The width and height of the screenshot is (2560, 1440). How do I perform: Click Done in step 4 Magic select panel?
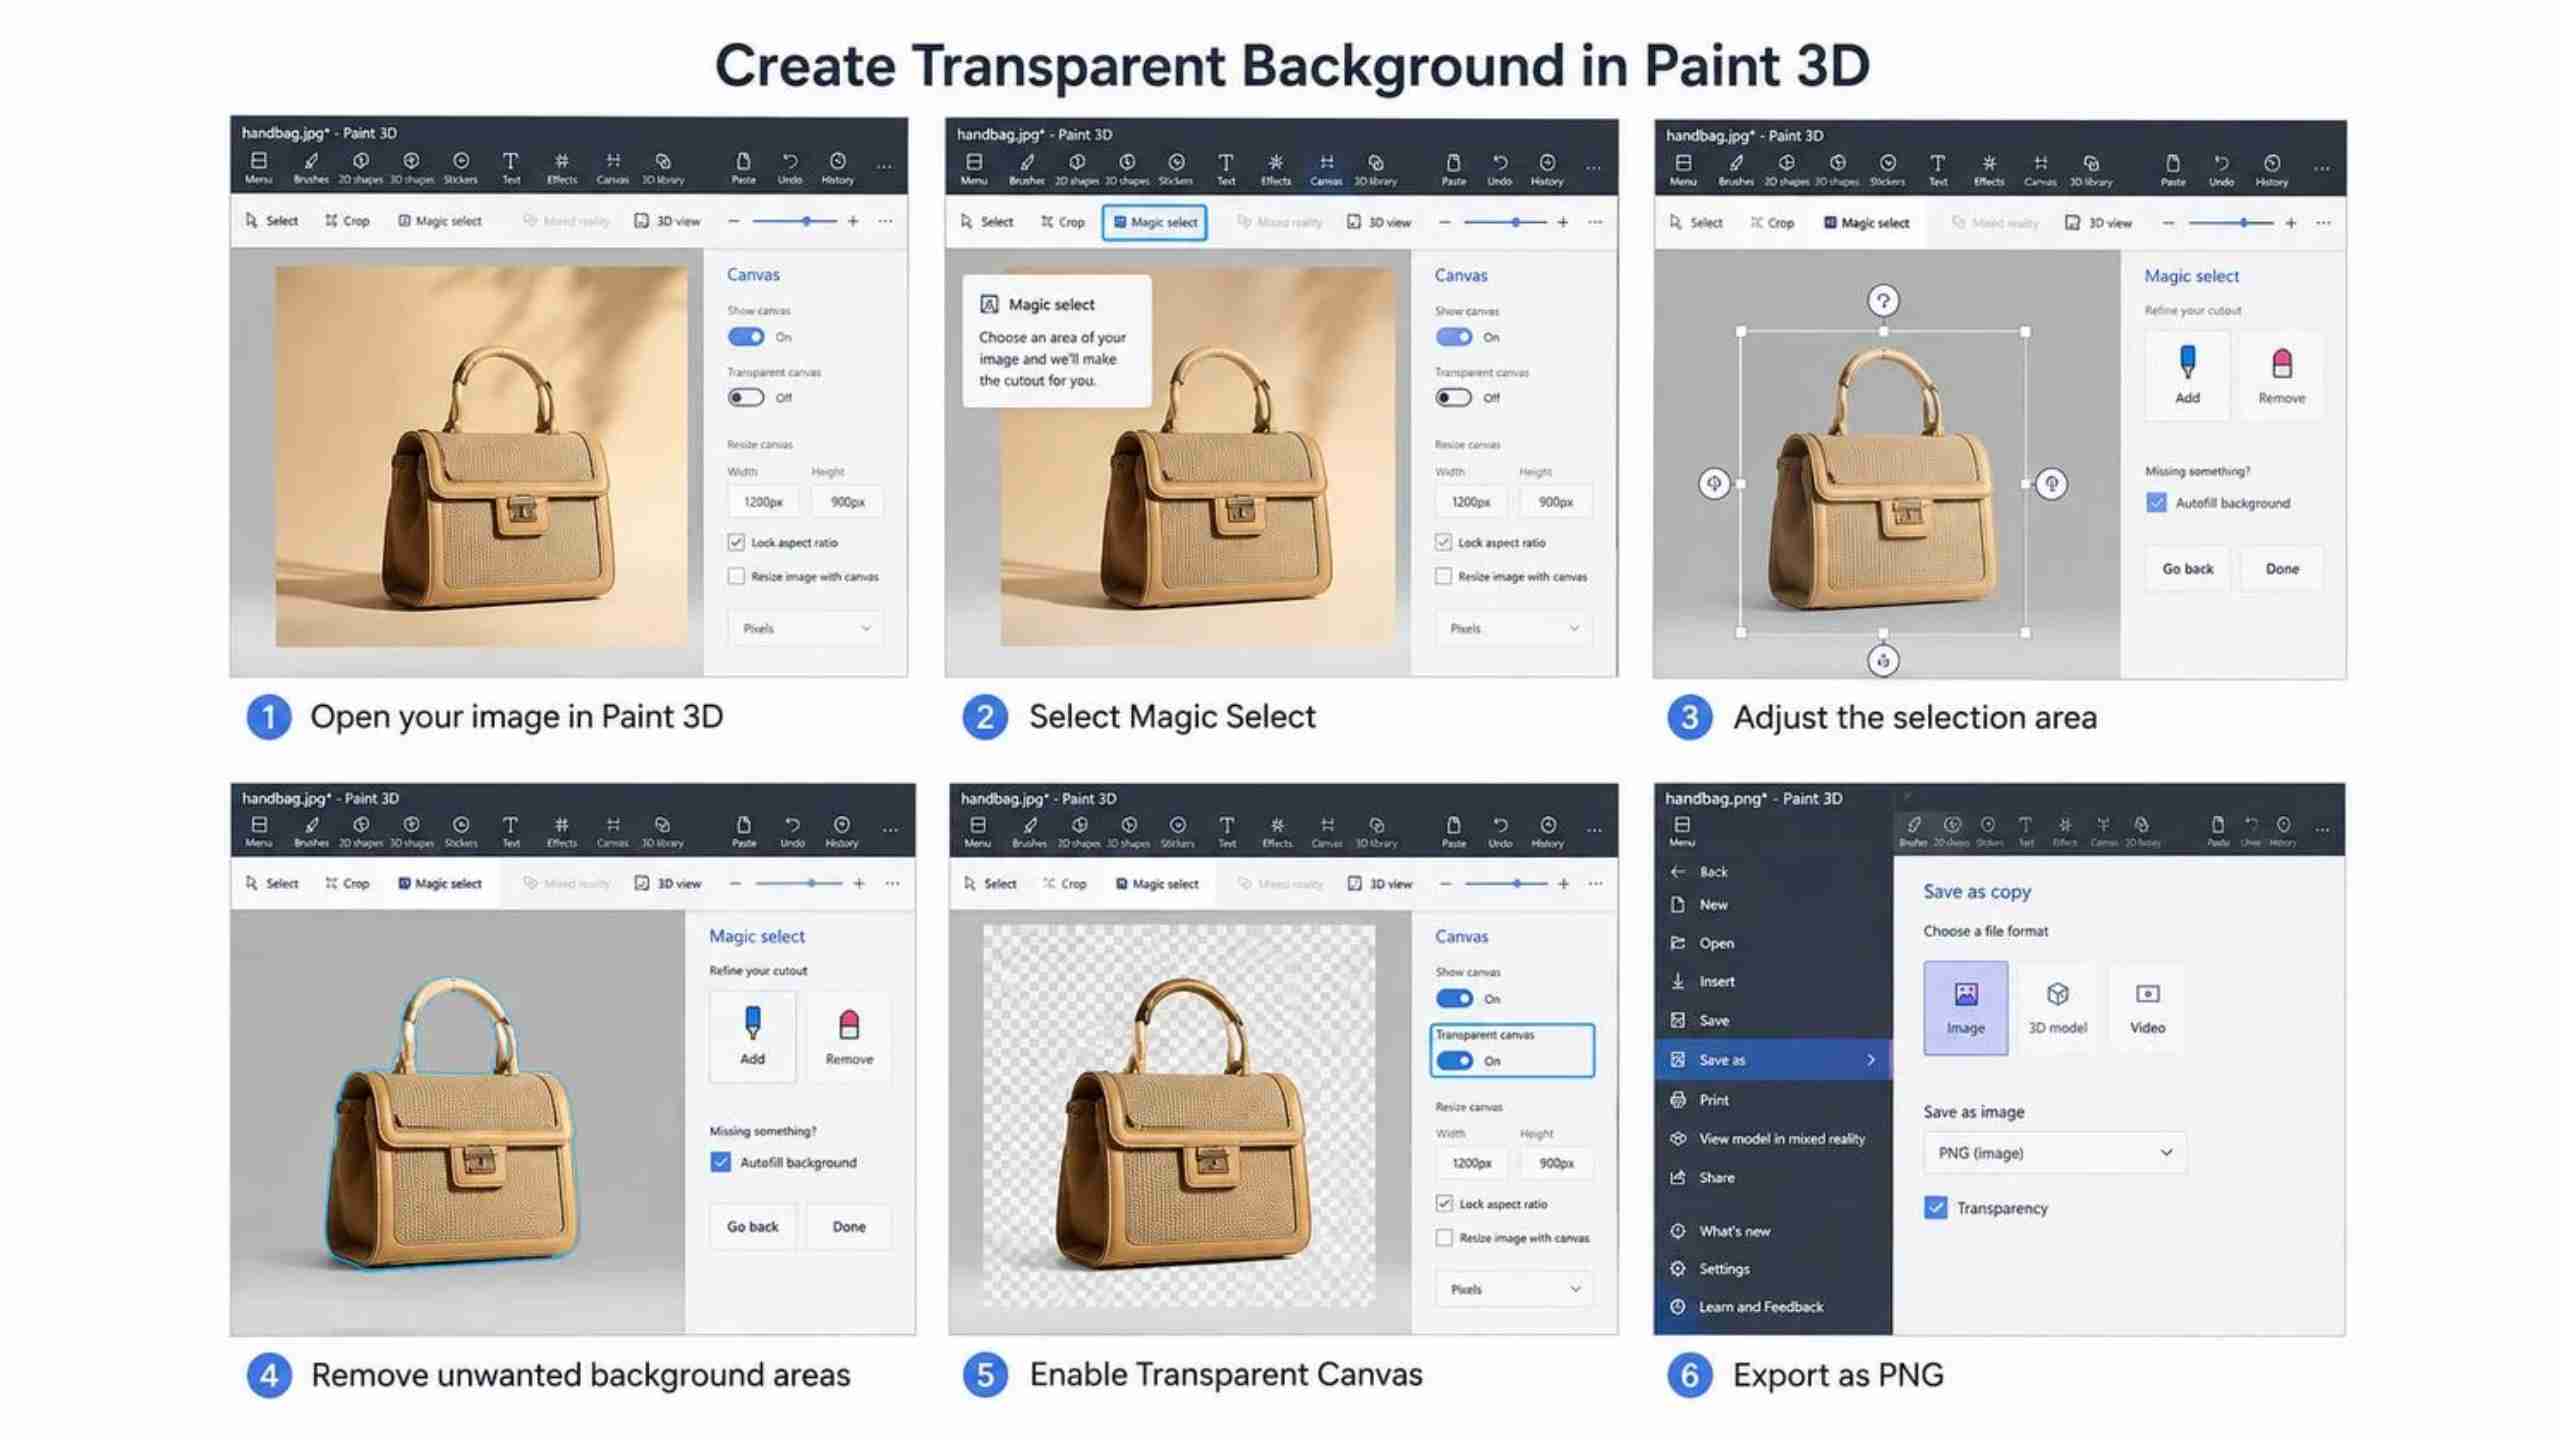[849, 1226]
